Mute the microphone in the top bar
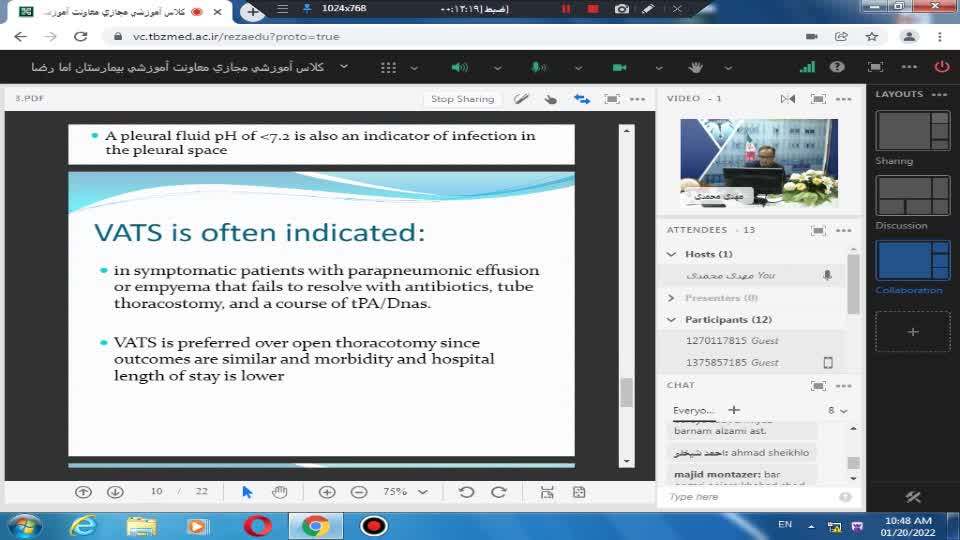Screen dimensions: 960x540 tap(538, 67)
